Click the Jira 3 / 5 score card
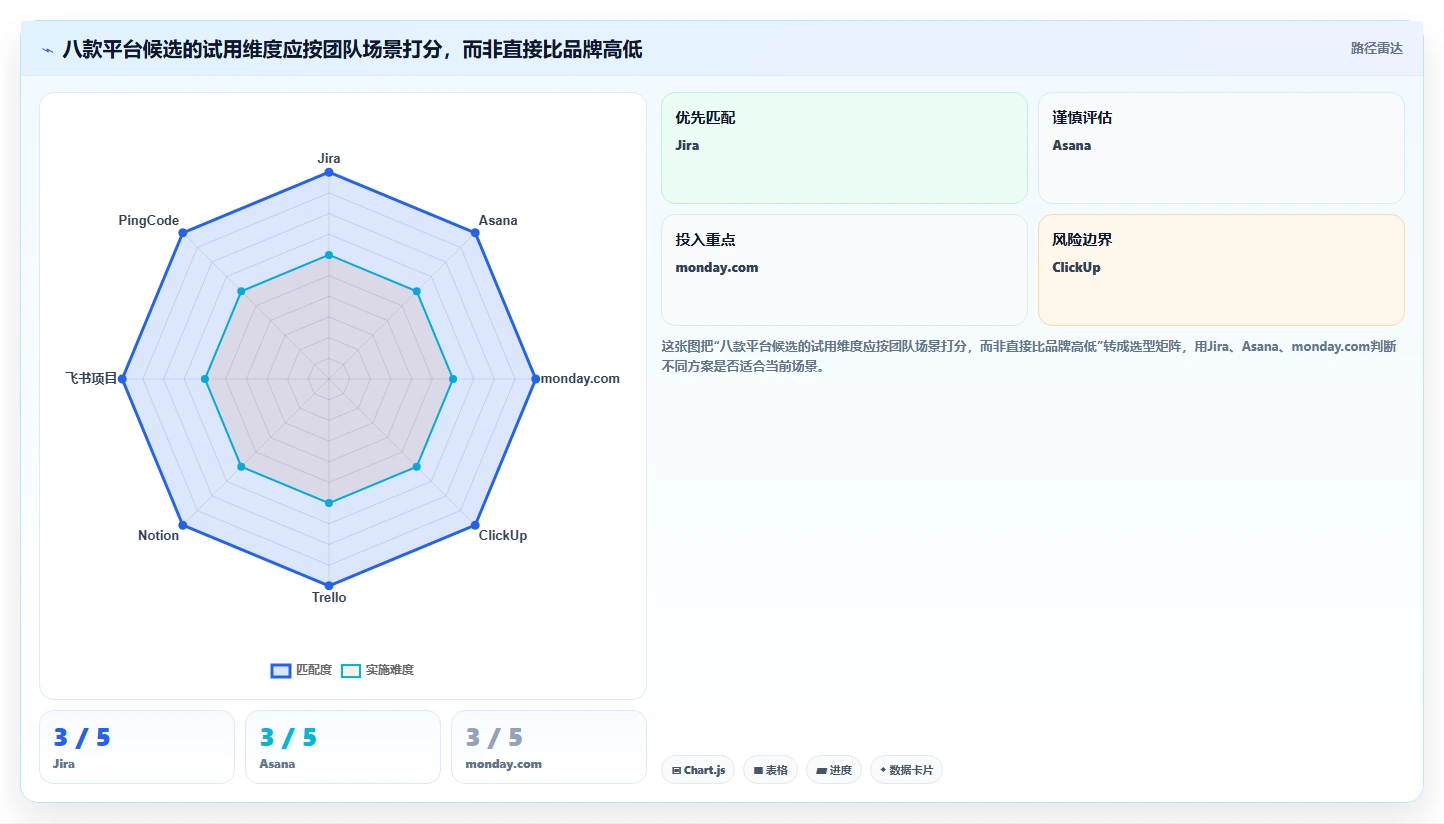1444x824 pixels. [x=137, y=747]
